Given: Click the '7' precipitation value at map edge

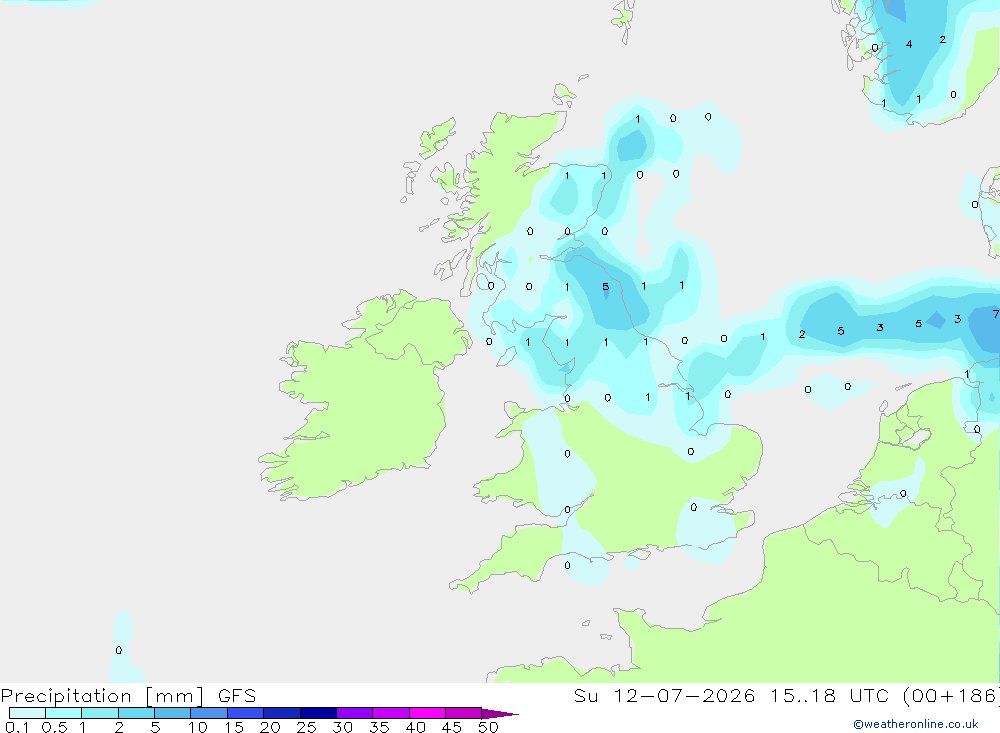Looking at the screenshot, I should tap(996, 314).
